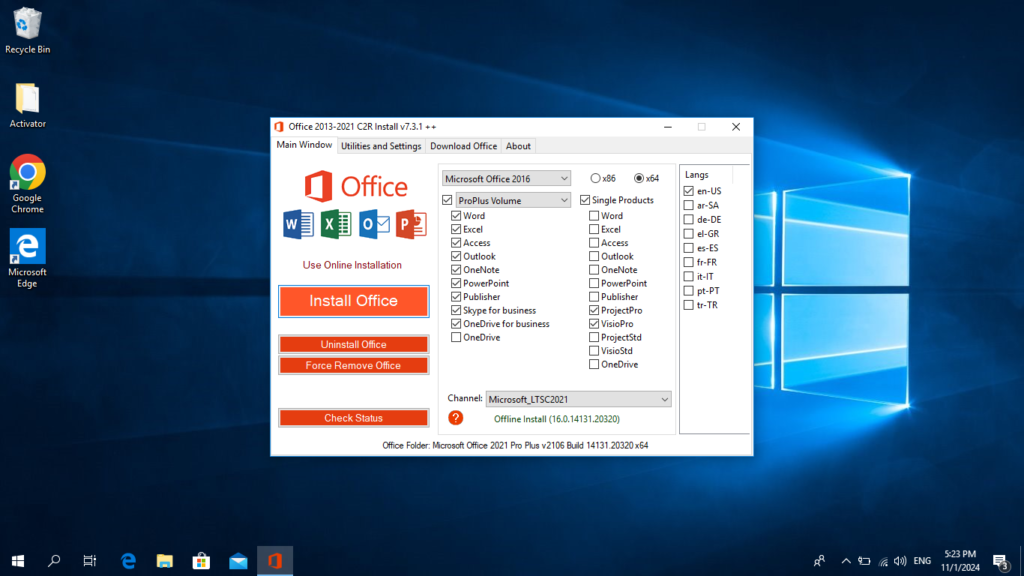Select the x64 architecture radio button
Viewport: 1024px width, 576px height.
coord(639,178)
